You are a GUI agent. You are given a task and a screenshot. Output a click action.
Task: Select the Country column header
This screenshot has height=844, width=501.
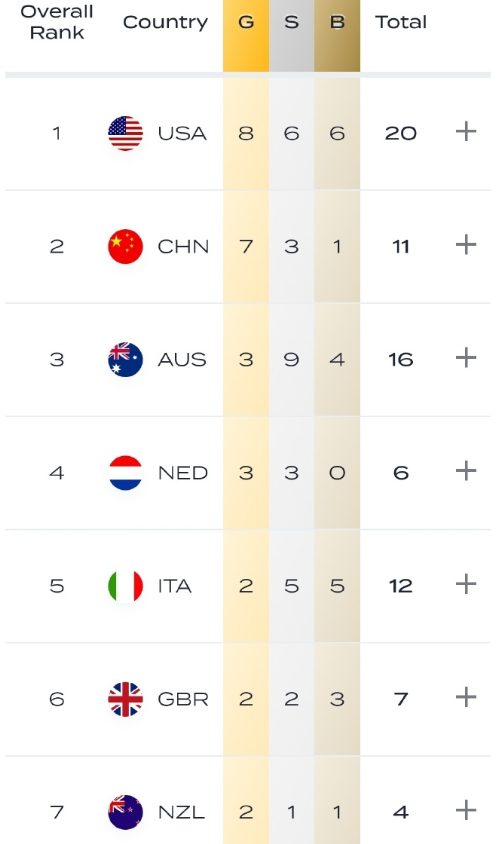[165, 23]
